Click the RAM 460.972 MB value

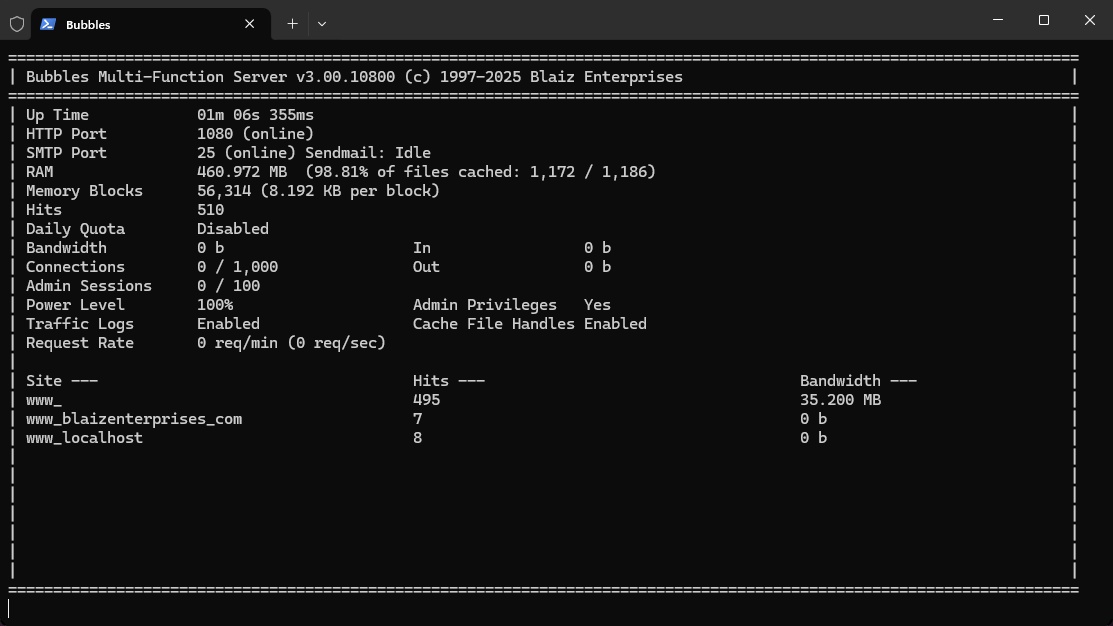(242, 172)
